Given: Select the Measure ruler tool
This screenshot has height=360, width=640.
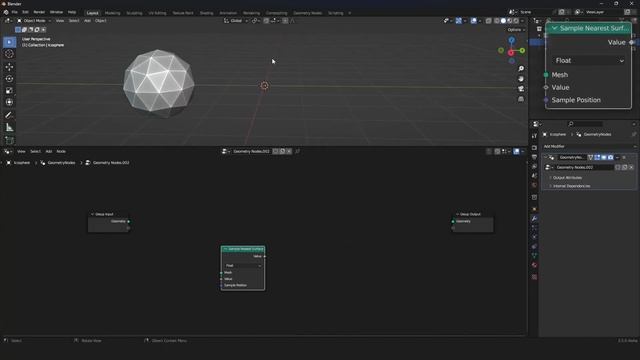Looking at the screenshot, I should 9,127.
